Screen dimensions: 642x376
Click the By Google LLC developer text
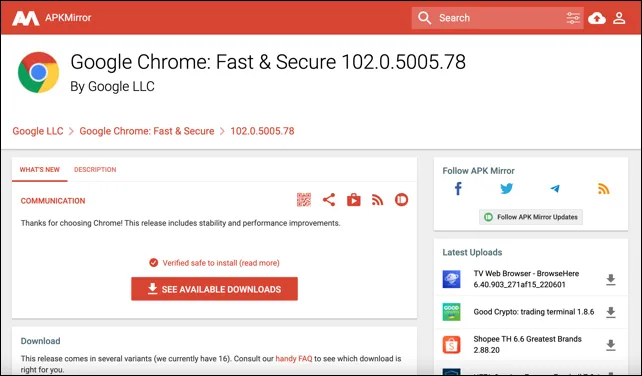(113, 86)
